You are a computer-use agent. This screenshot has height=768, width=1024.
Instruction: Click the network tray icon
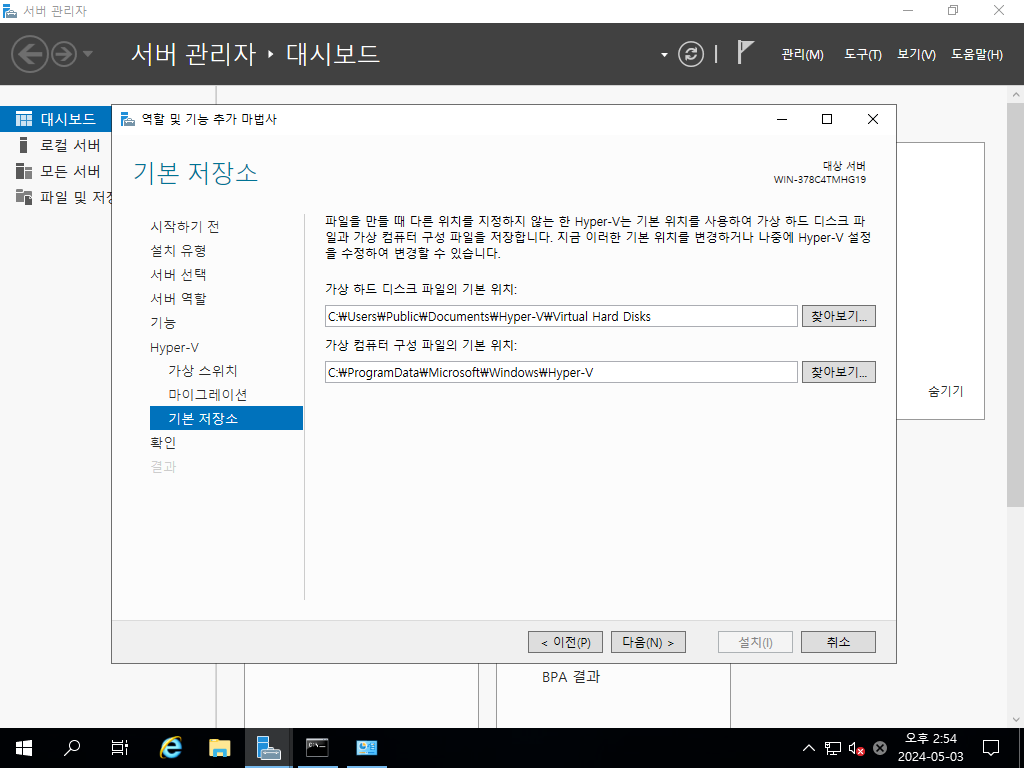click(x=833, y=748)
